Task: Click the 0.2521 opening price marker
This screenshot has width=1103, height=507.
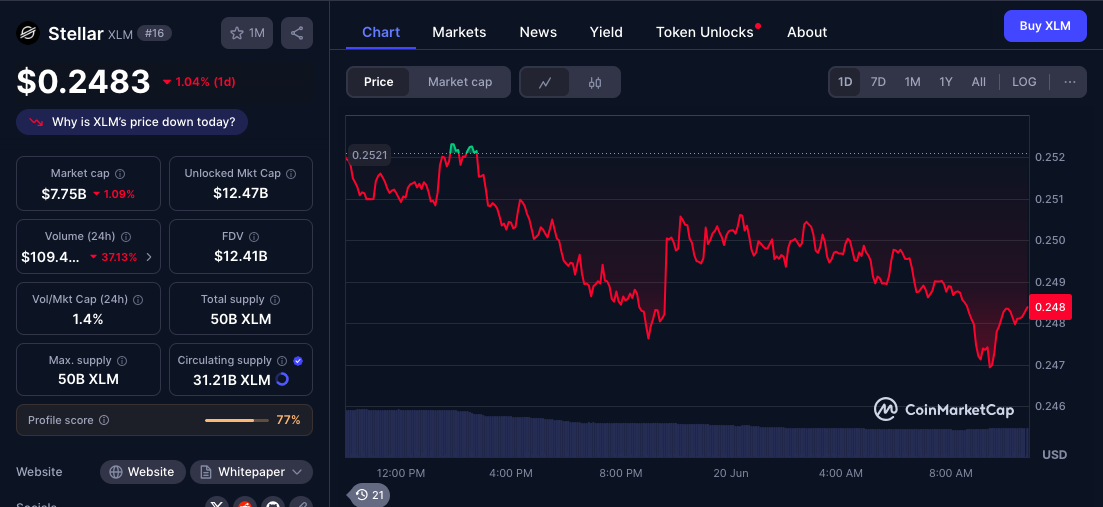Action: 369,155
